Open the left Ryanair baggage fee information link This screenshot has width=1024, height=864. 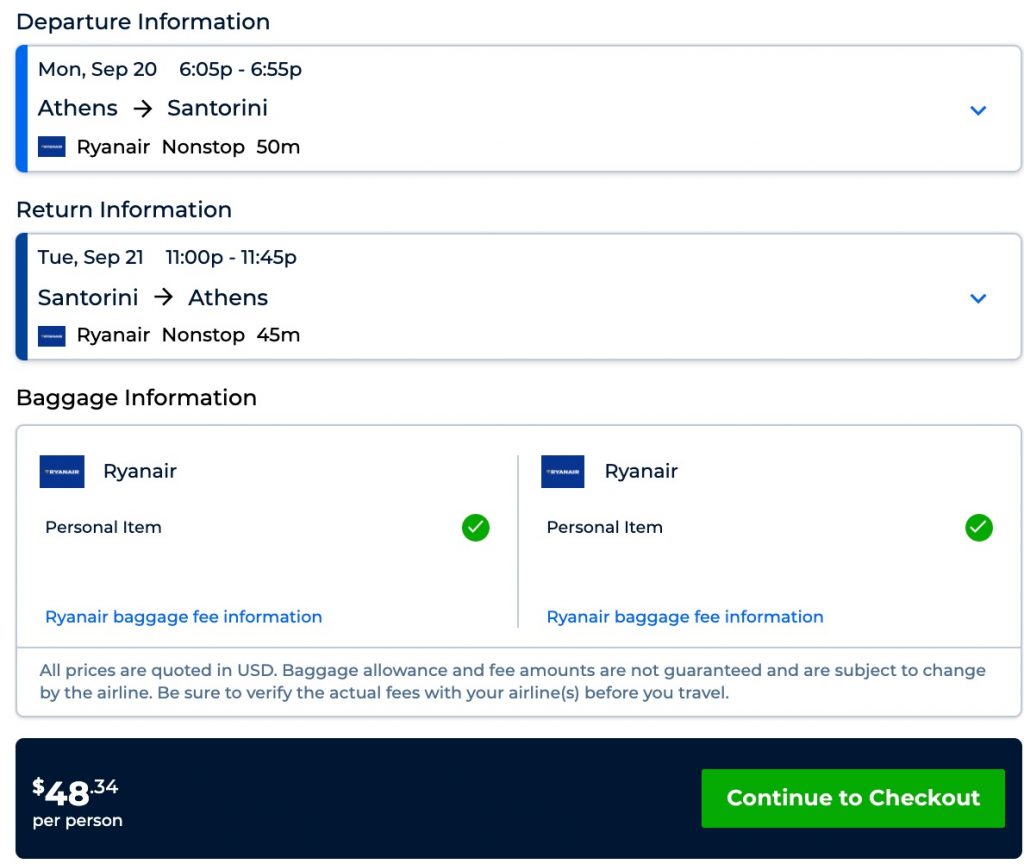coord(184,617)
